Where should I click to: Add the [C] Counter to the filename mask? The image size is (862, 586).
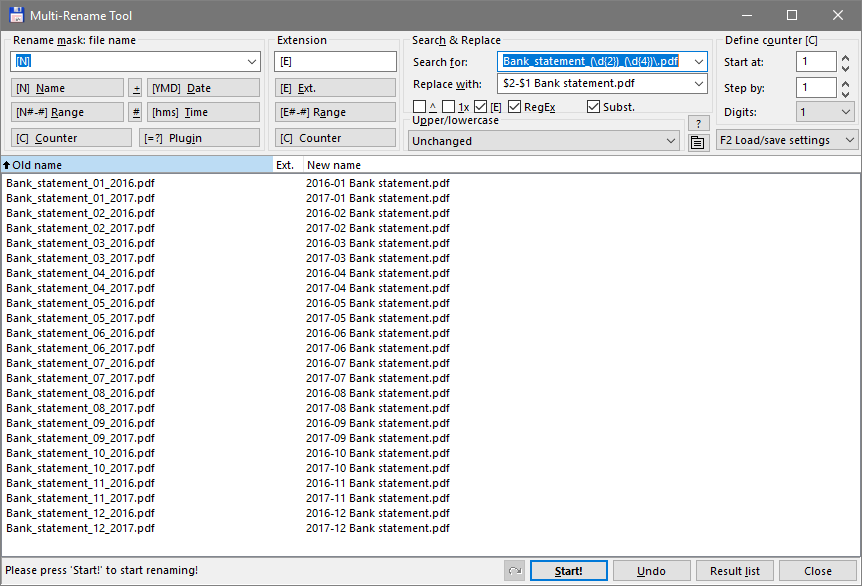66,137
